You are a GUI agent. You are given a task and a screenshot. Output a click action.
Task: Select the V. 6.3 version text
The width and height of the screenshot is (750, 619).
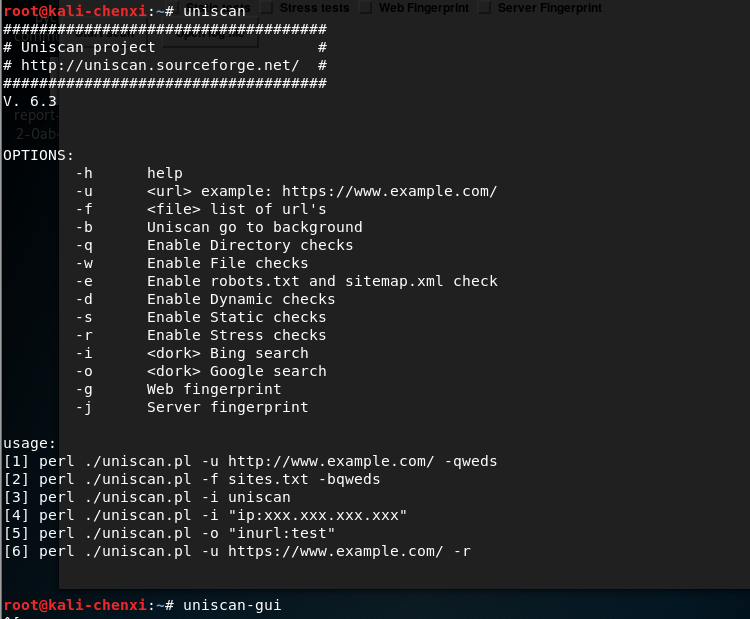(30, 101)
